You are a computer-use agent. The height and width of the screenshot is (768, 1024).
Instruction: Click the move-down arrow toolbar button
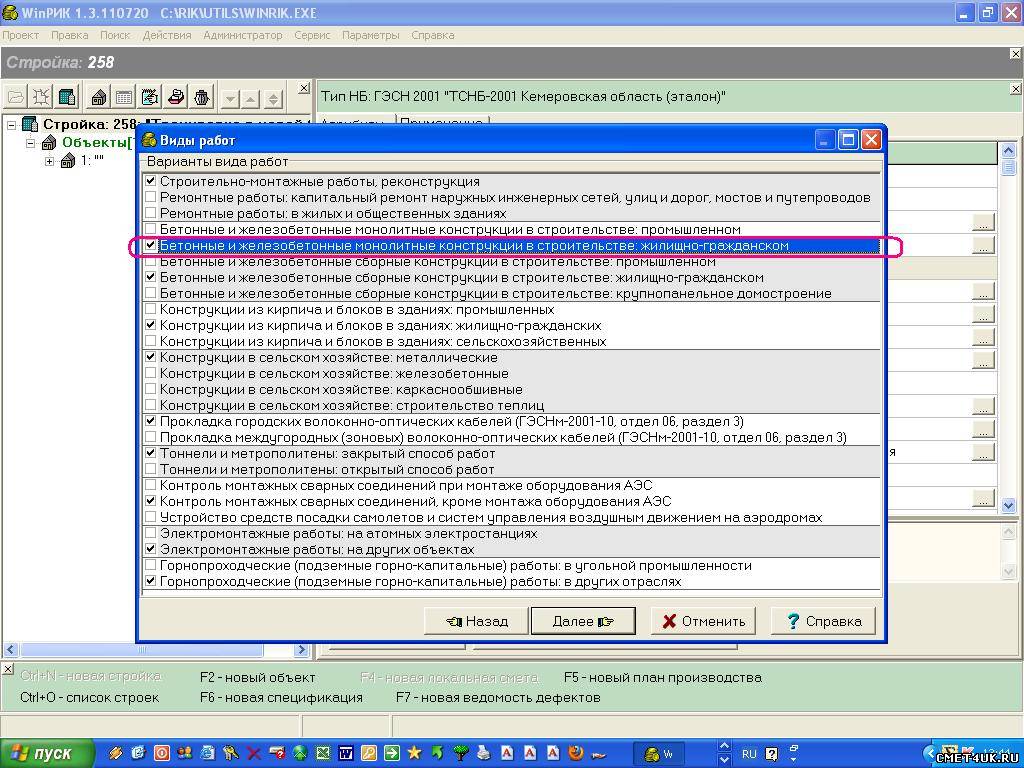(x=230, y=99)
